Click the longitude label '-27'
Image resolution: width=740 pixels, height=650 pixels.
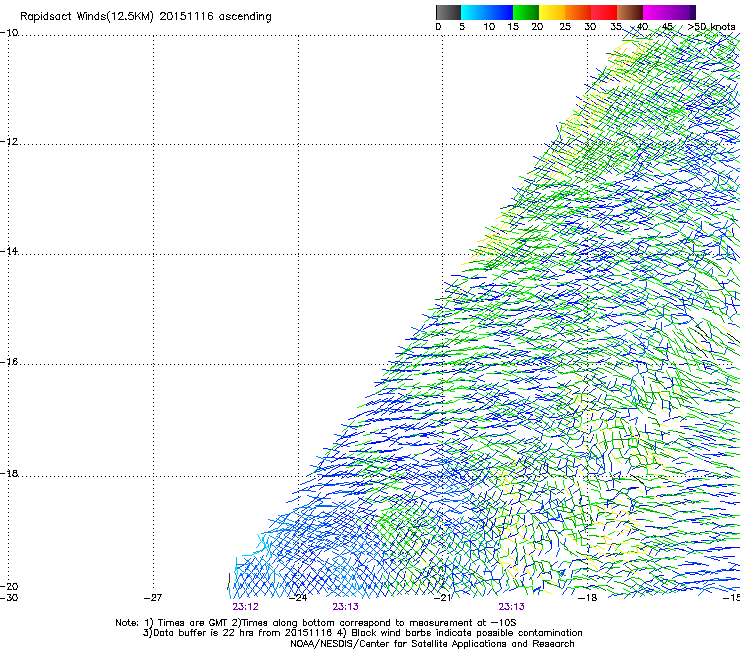[x=153, y=598]
